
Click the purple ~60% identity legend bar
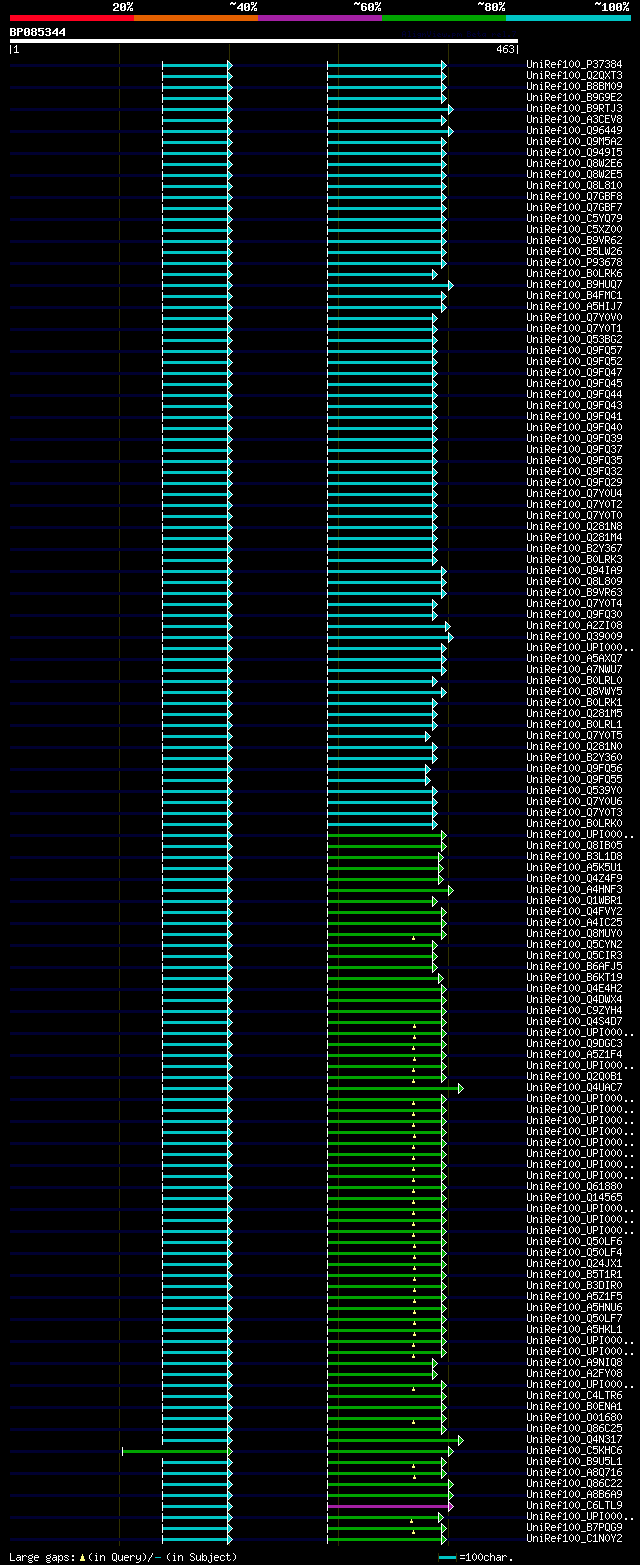320,18
